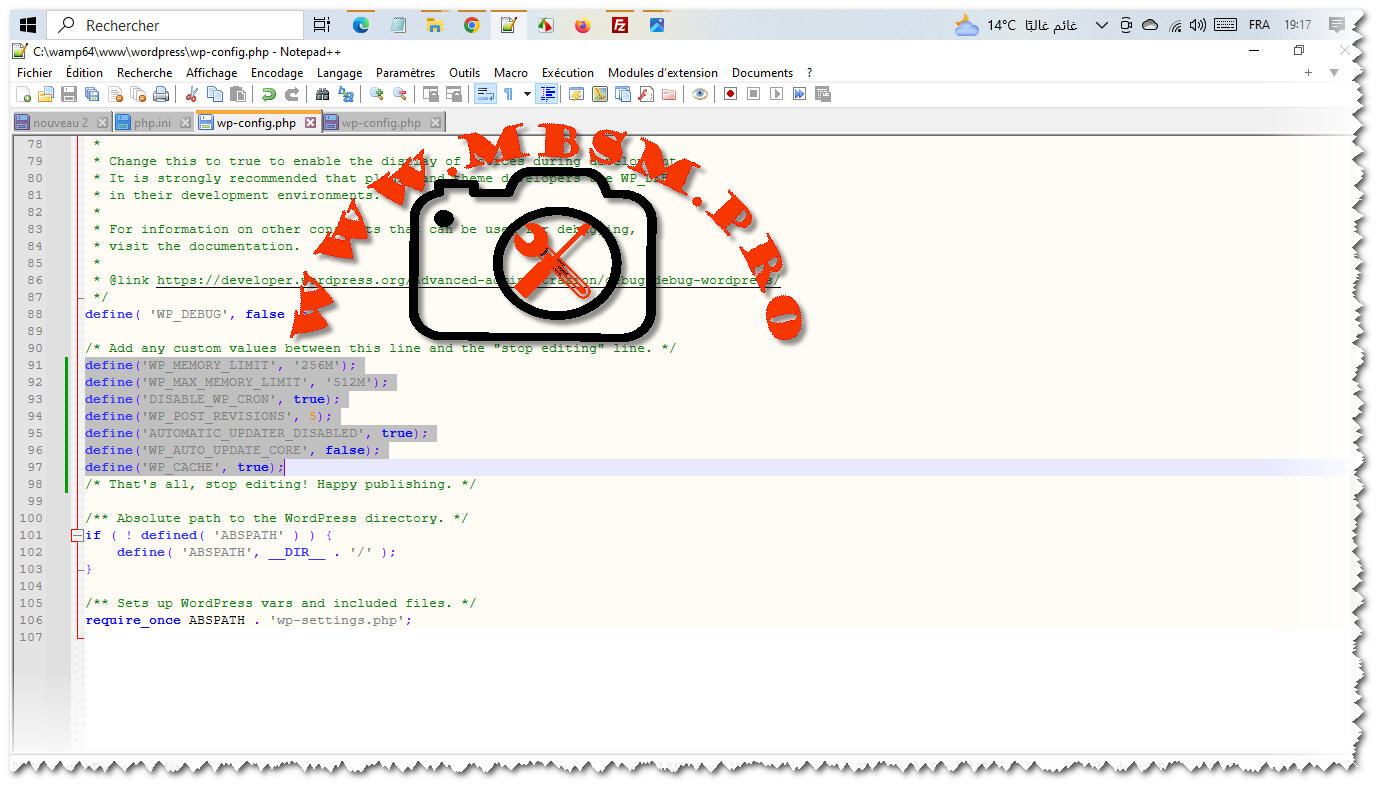
Task: Click the Windows Start button
Action: click(x=27, y=25)
